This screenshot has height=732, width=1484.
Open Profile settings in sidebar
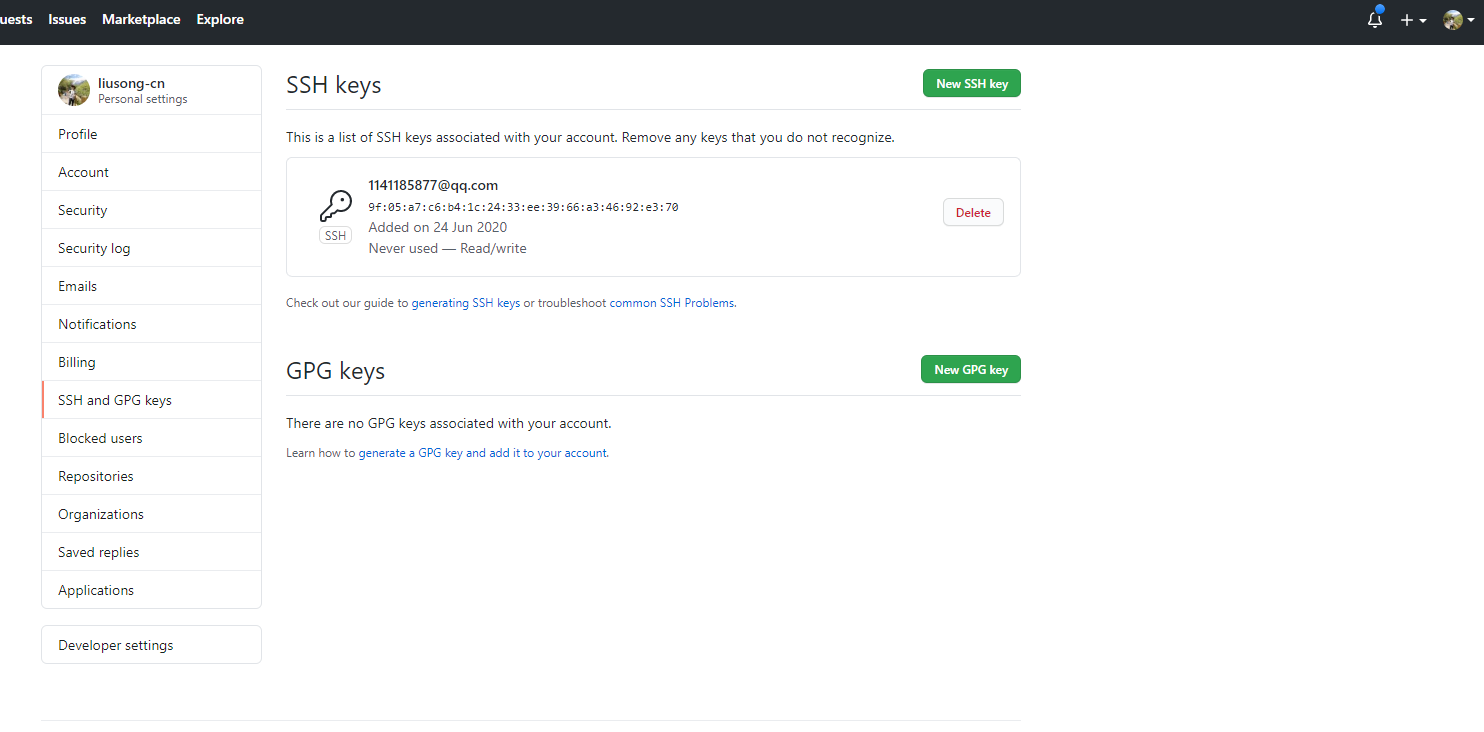[x=151, y=134]
